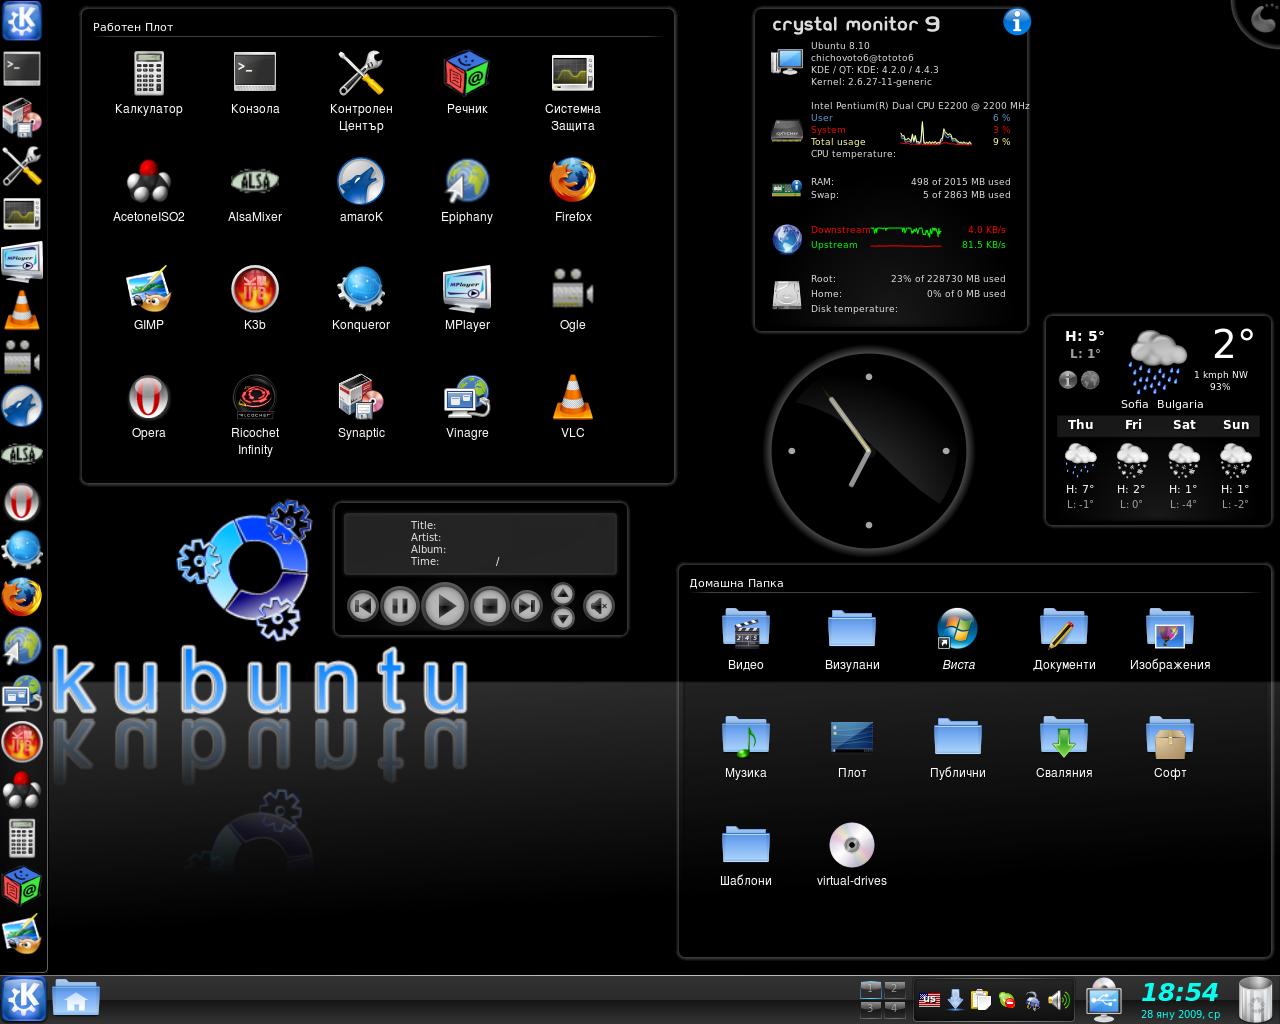Launch Konsole from the vertical side panel
The height and width of the screenshot is (1024, 1280).
point(21,69)
